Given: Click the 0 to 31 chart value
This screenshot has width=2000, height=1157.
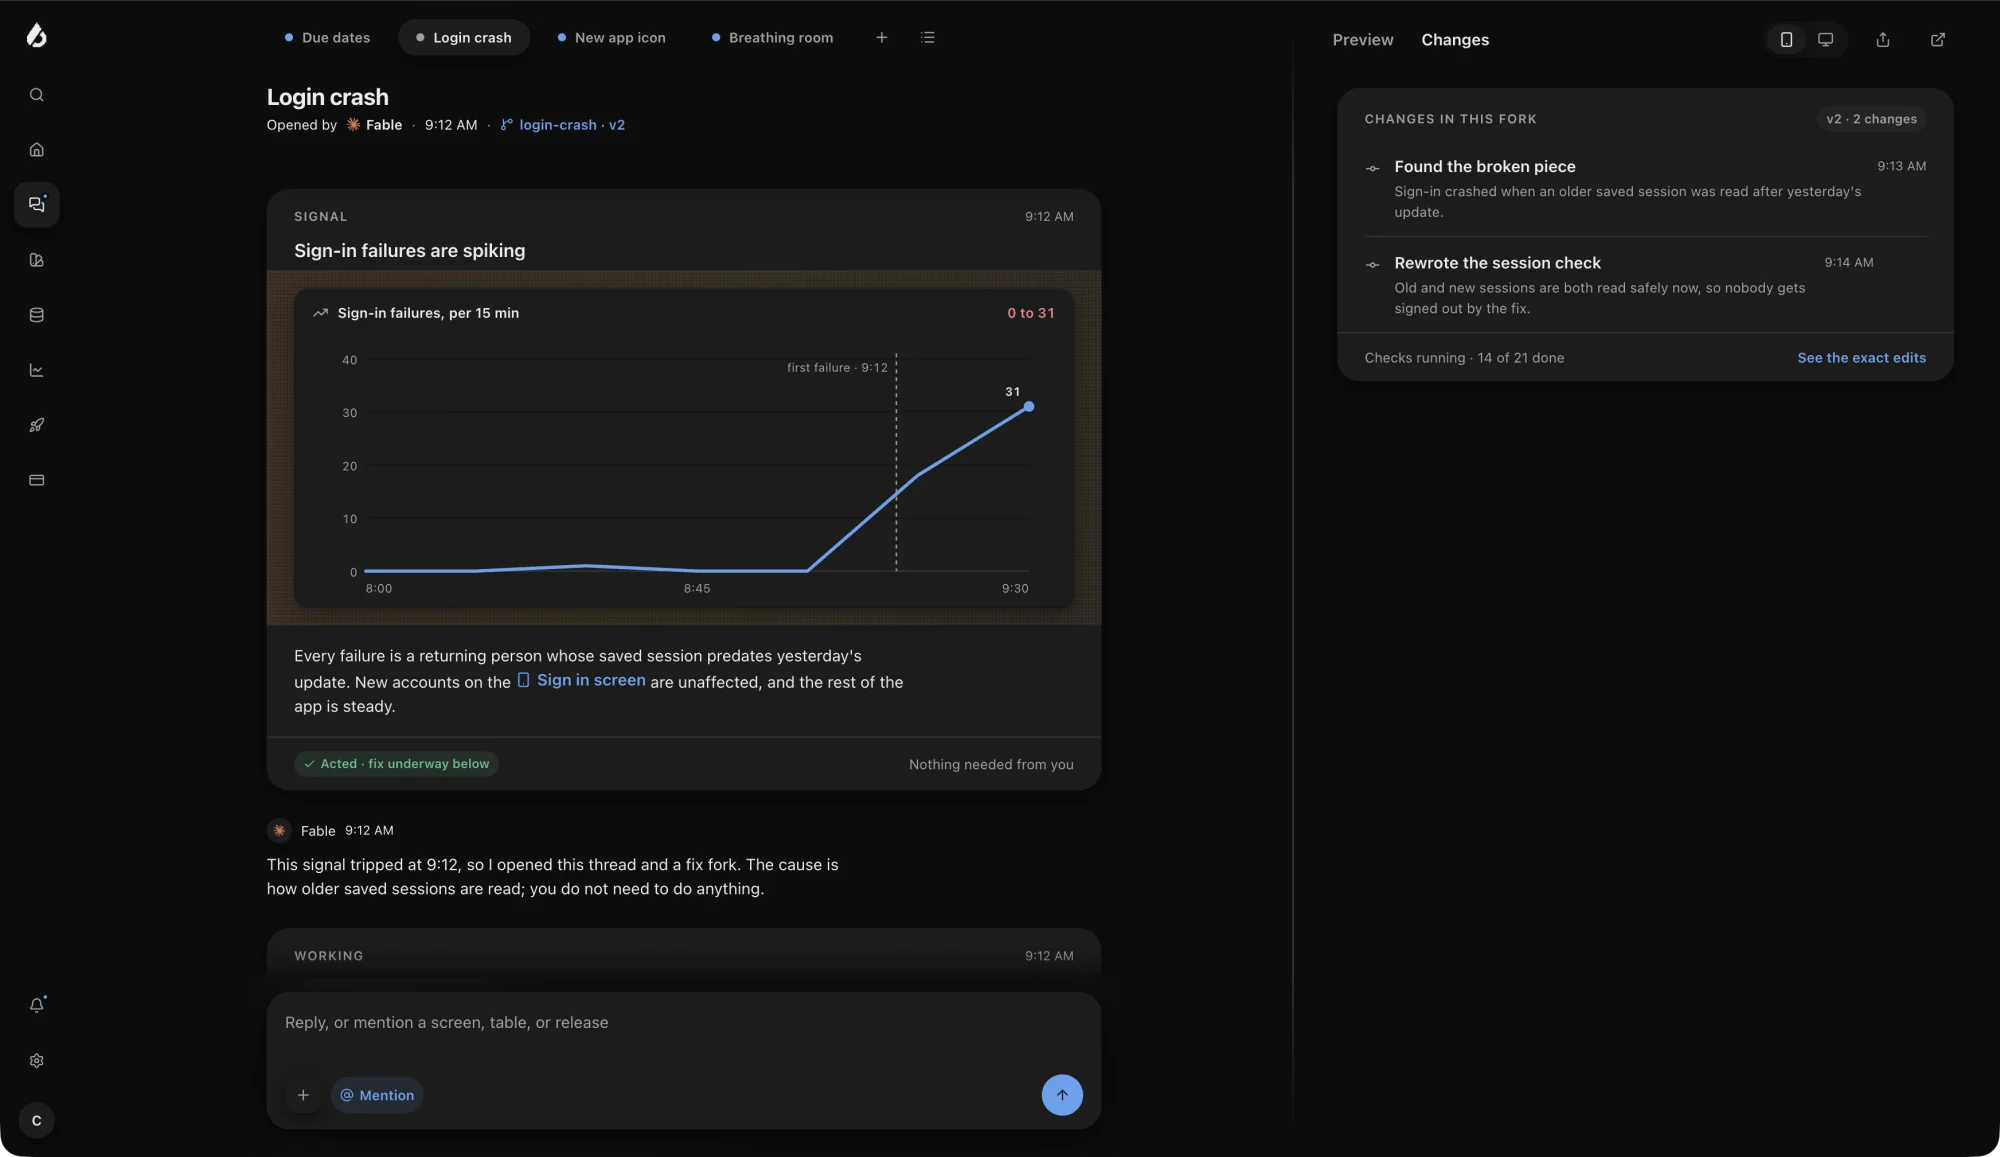Looking at the screenshot, I should [1030, 313].
